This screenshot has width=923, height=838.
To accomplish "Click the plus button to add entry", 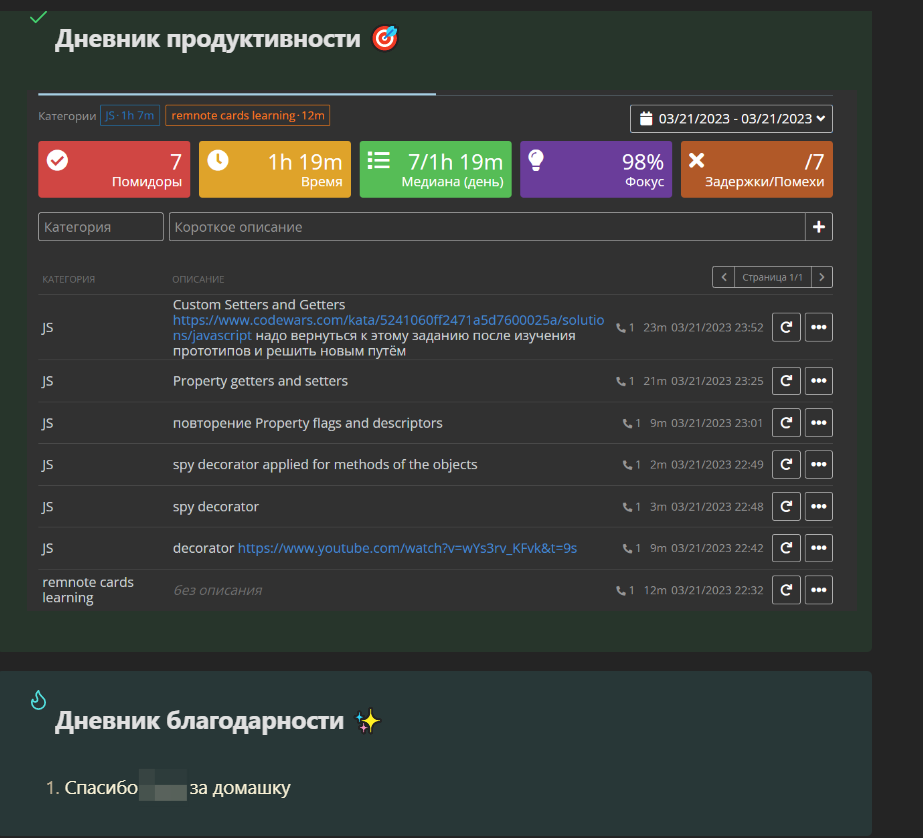I will click(818, 227).
